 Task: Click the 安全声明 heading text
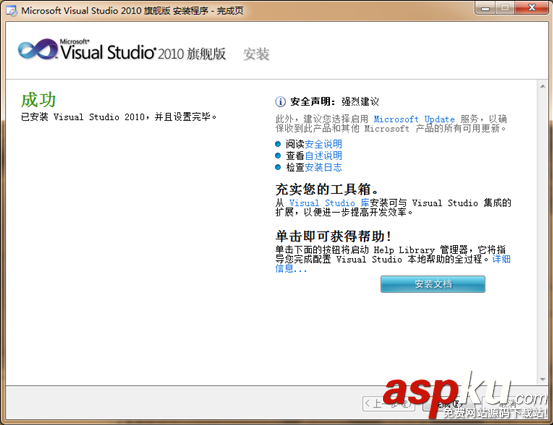click(312, 102)
